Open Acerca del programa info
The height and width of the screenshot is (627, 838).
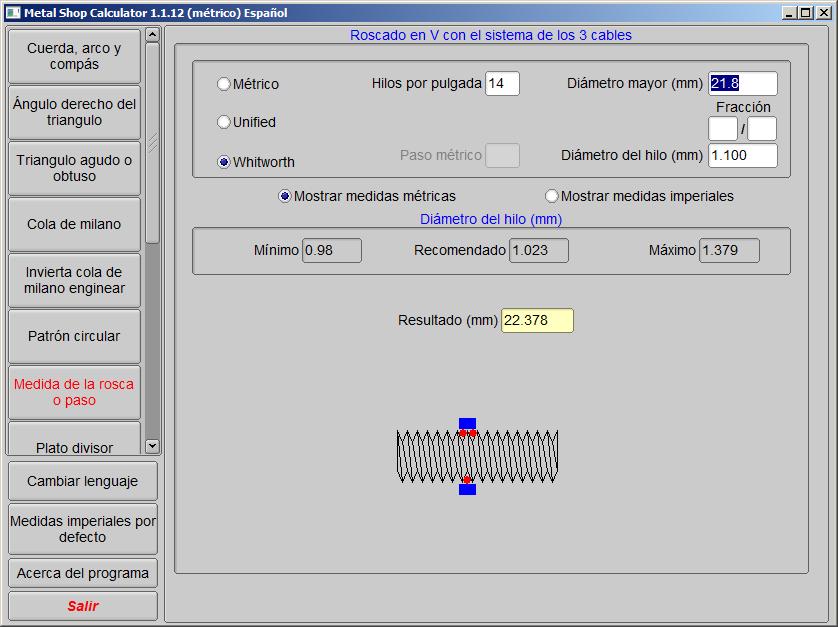pos(83,573)
